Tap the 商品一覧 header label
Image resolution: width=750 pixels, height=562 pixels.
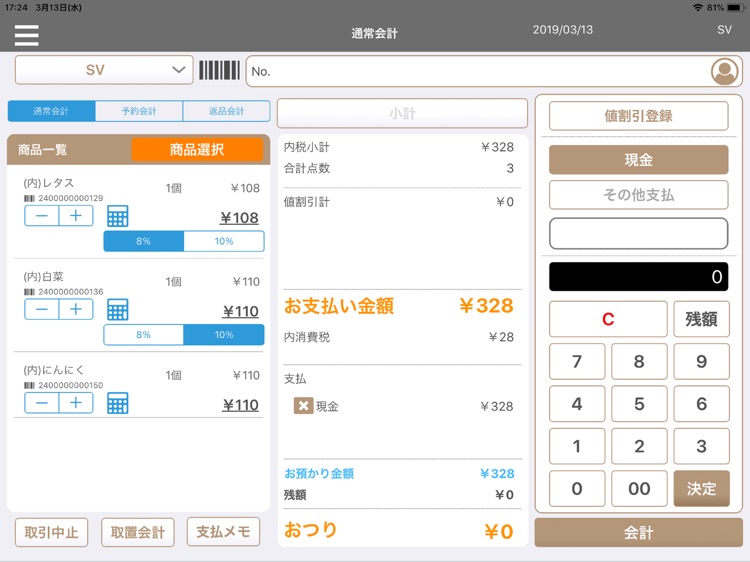43,150
